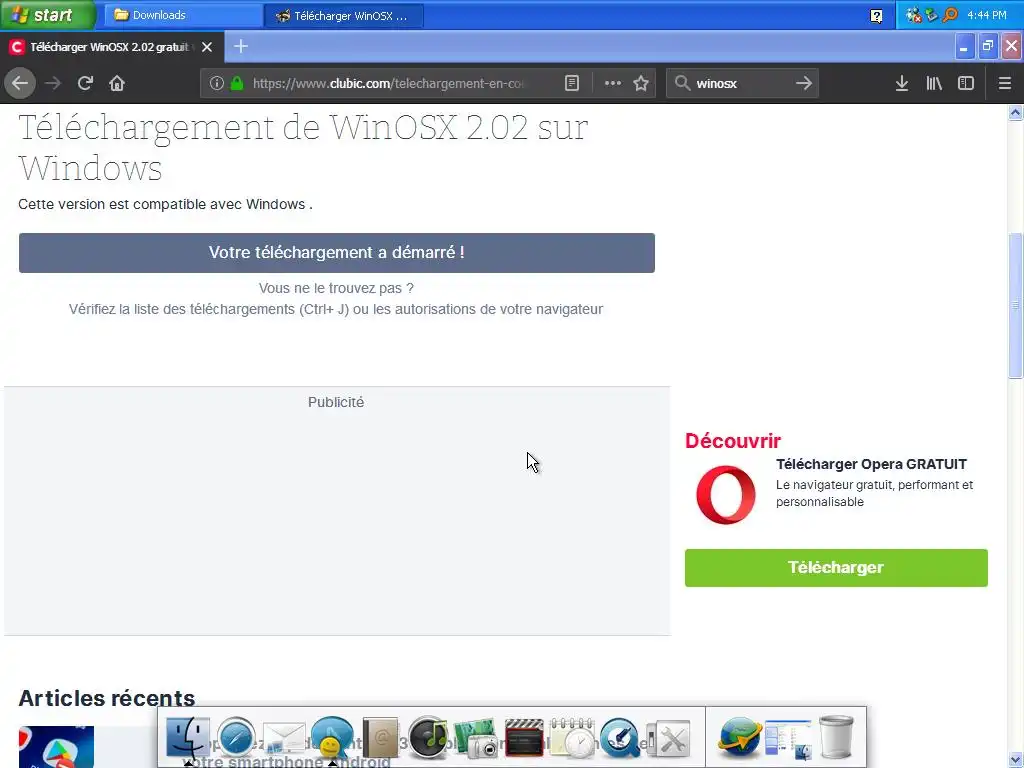Click the Télécharger de WinOSX 2.02 heading

303,147
